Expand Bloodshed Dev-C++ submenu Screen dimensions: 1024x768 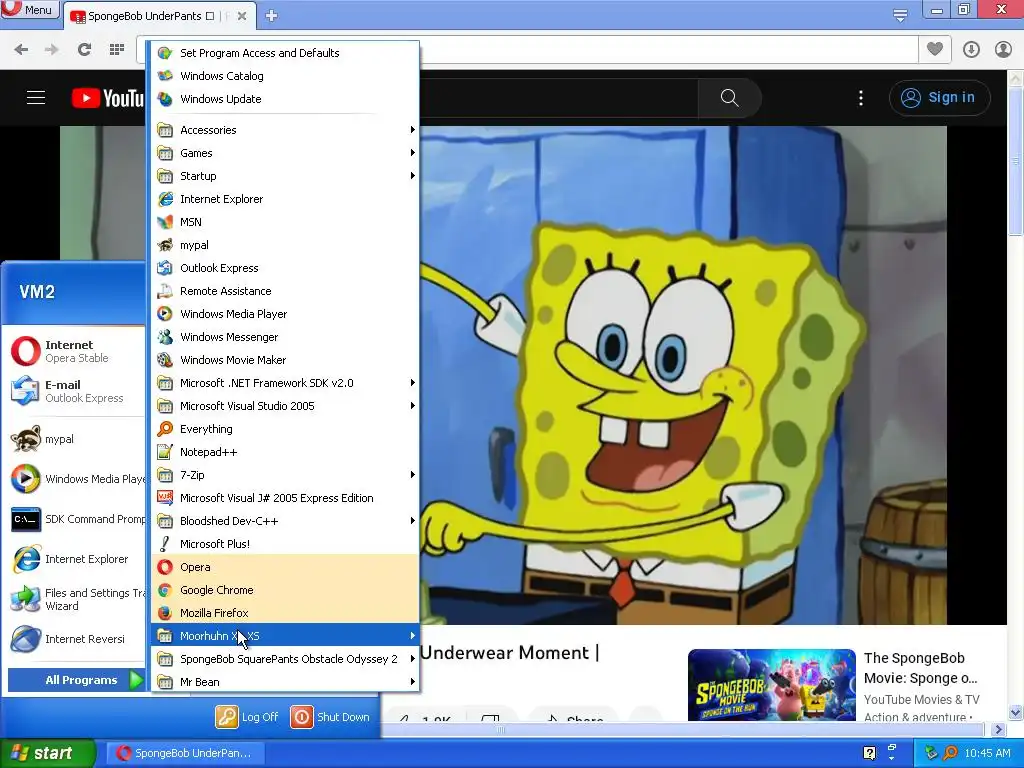pyautogui.click(x=285, y=520)
